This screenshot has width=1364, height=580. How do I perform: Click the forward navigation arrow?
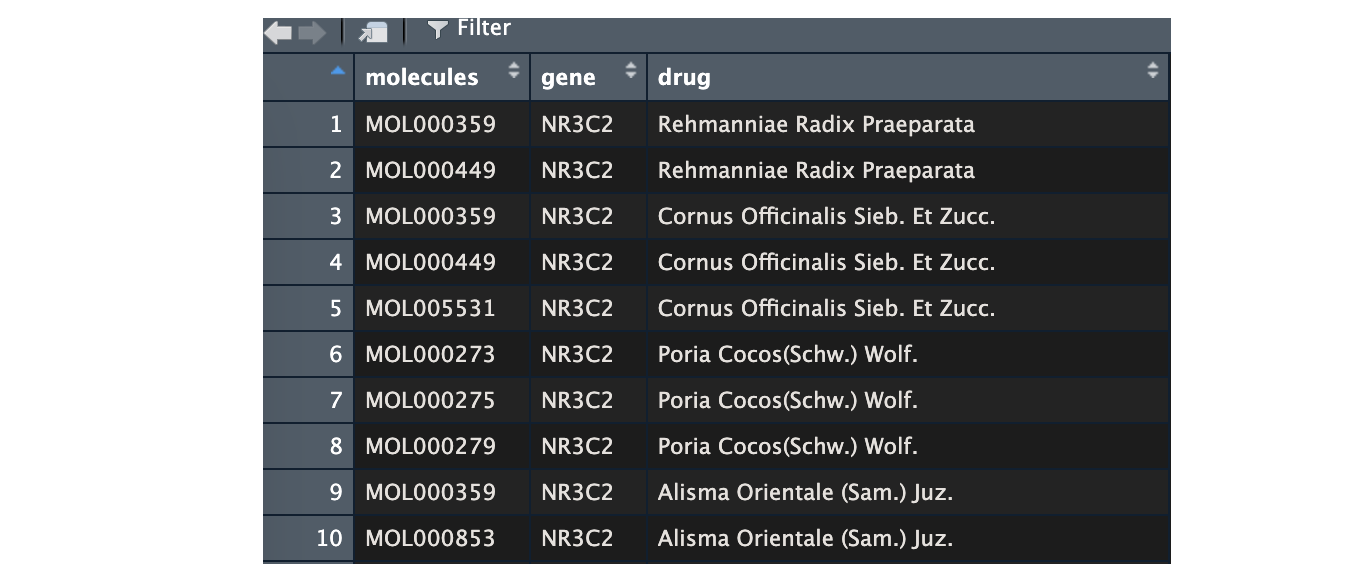pyautogui.click(x=311, y=33)
